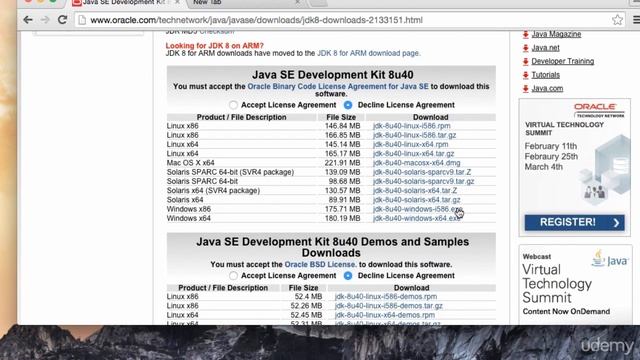Click the Solaris SPARC 64-bit (SVR4 package) cell
The image size is (640, 360).
[230, 172]
